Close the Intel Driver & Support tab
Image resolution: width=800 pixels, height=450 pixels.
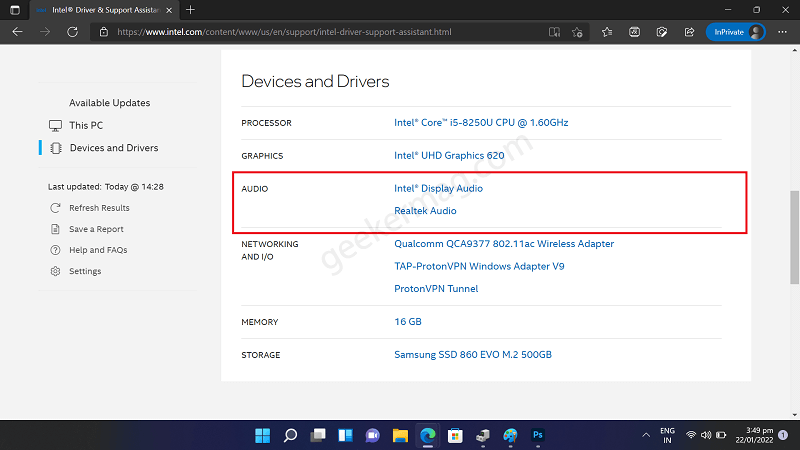point(169,10)
